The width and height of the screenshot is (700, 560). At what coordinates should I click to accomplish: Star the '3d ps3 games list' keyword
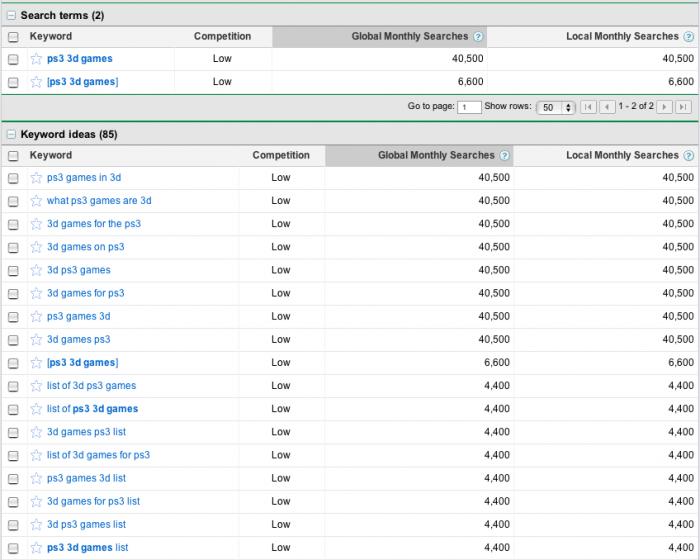pyautogui.click(x=36, y=525)
